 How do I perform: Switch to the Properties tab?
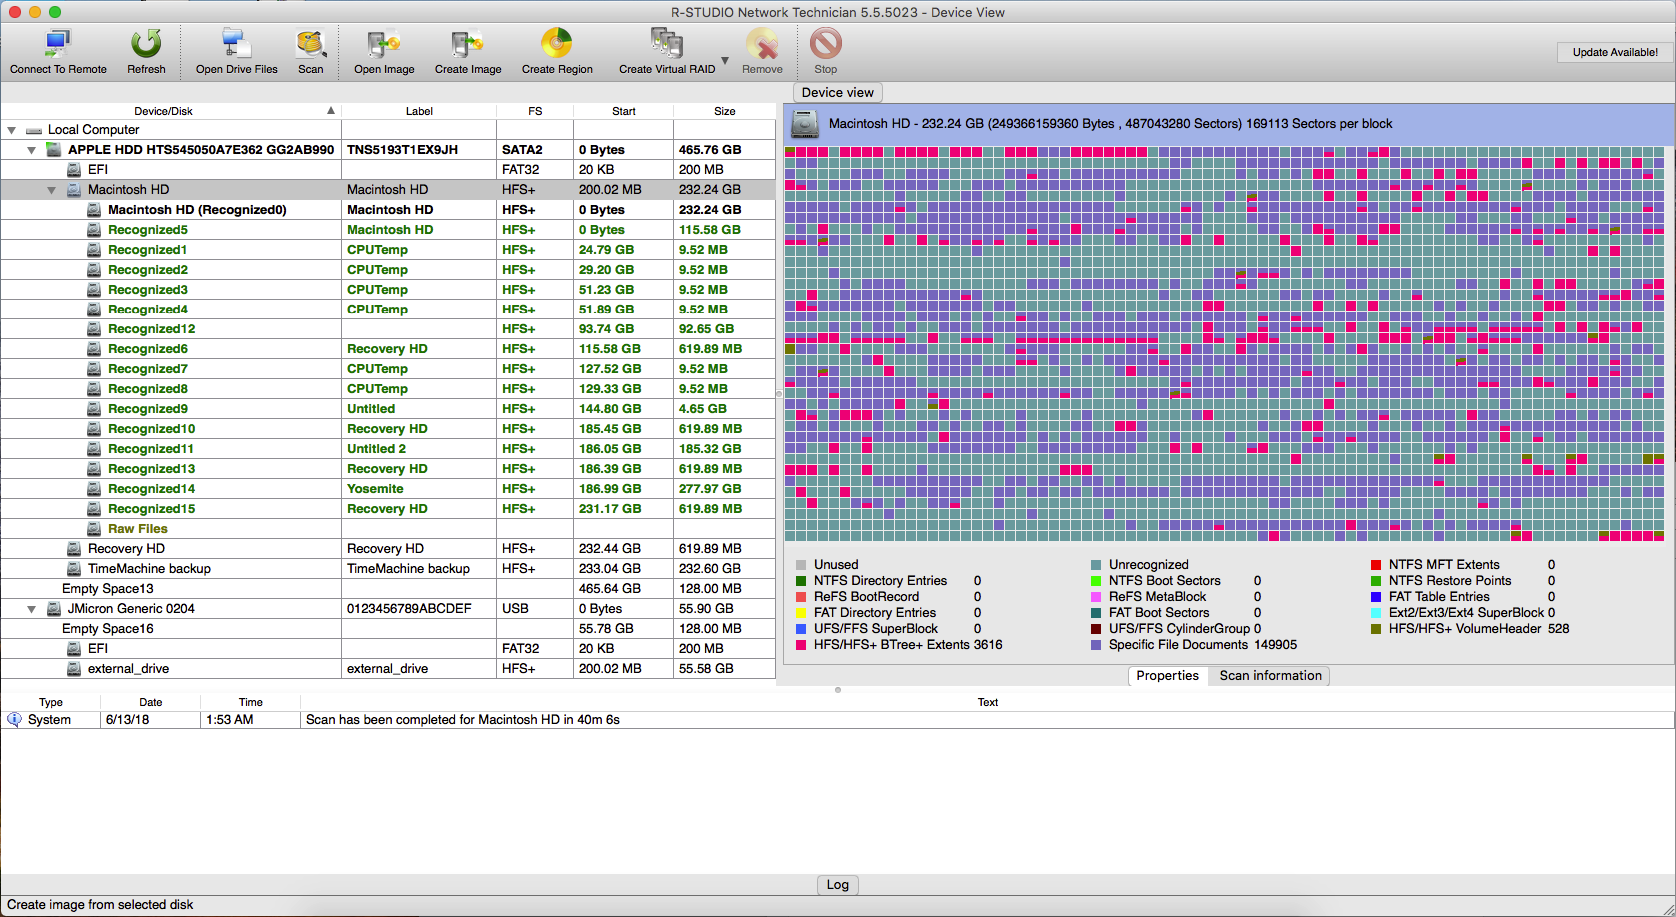click(1167, 676)
